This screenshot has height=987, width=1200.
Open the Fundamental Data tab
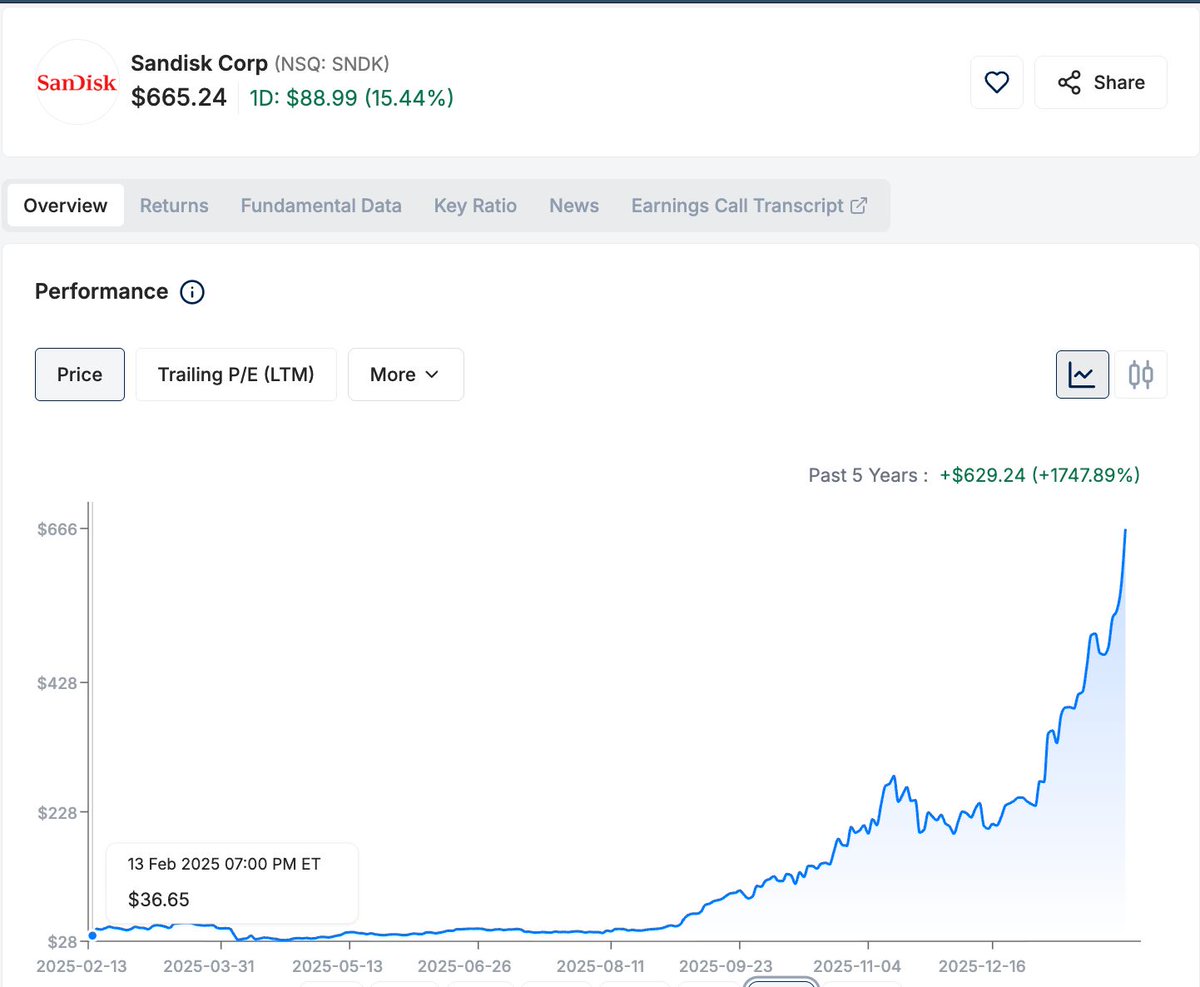click(321, 205)
